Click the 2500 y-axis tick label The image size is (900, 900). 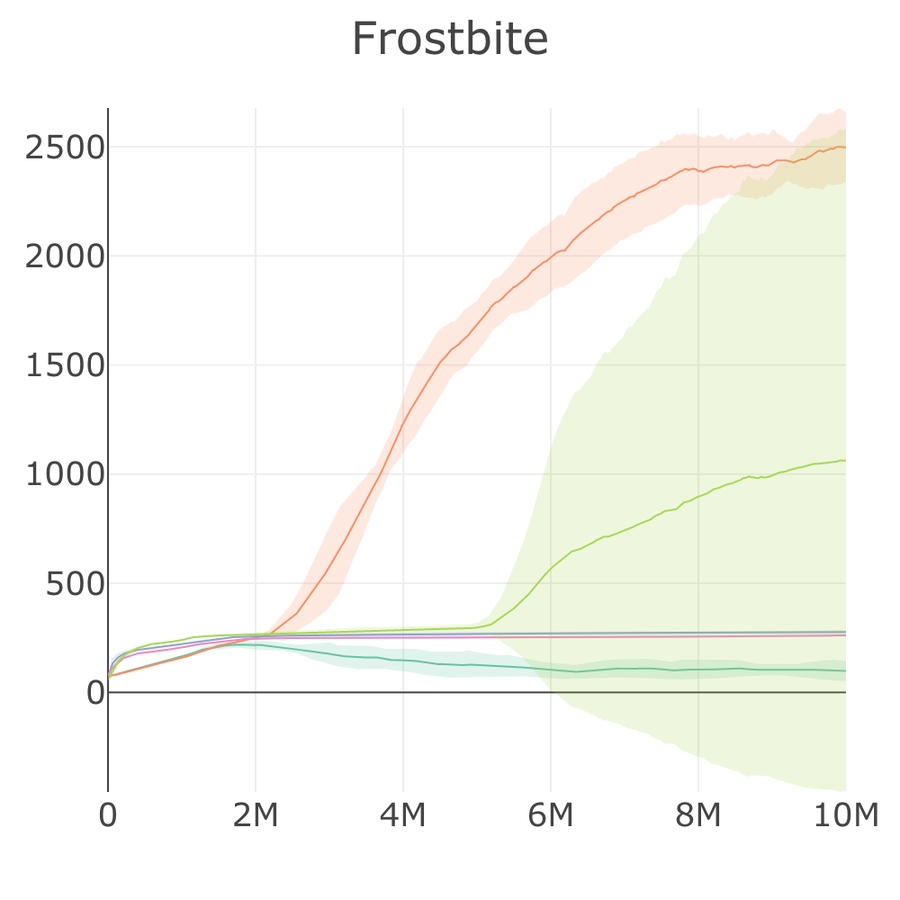pos(65,148)
